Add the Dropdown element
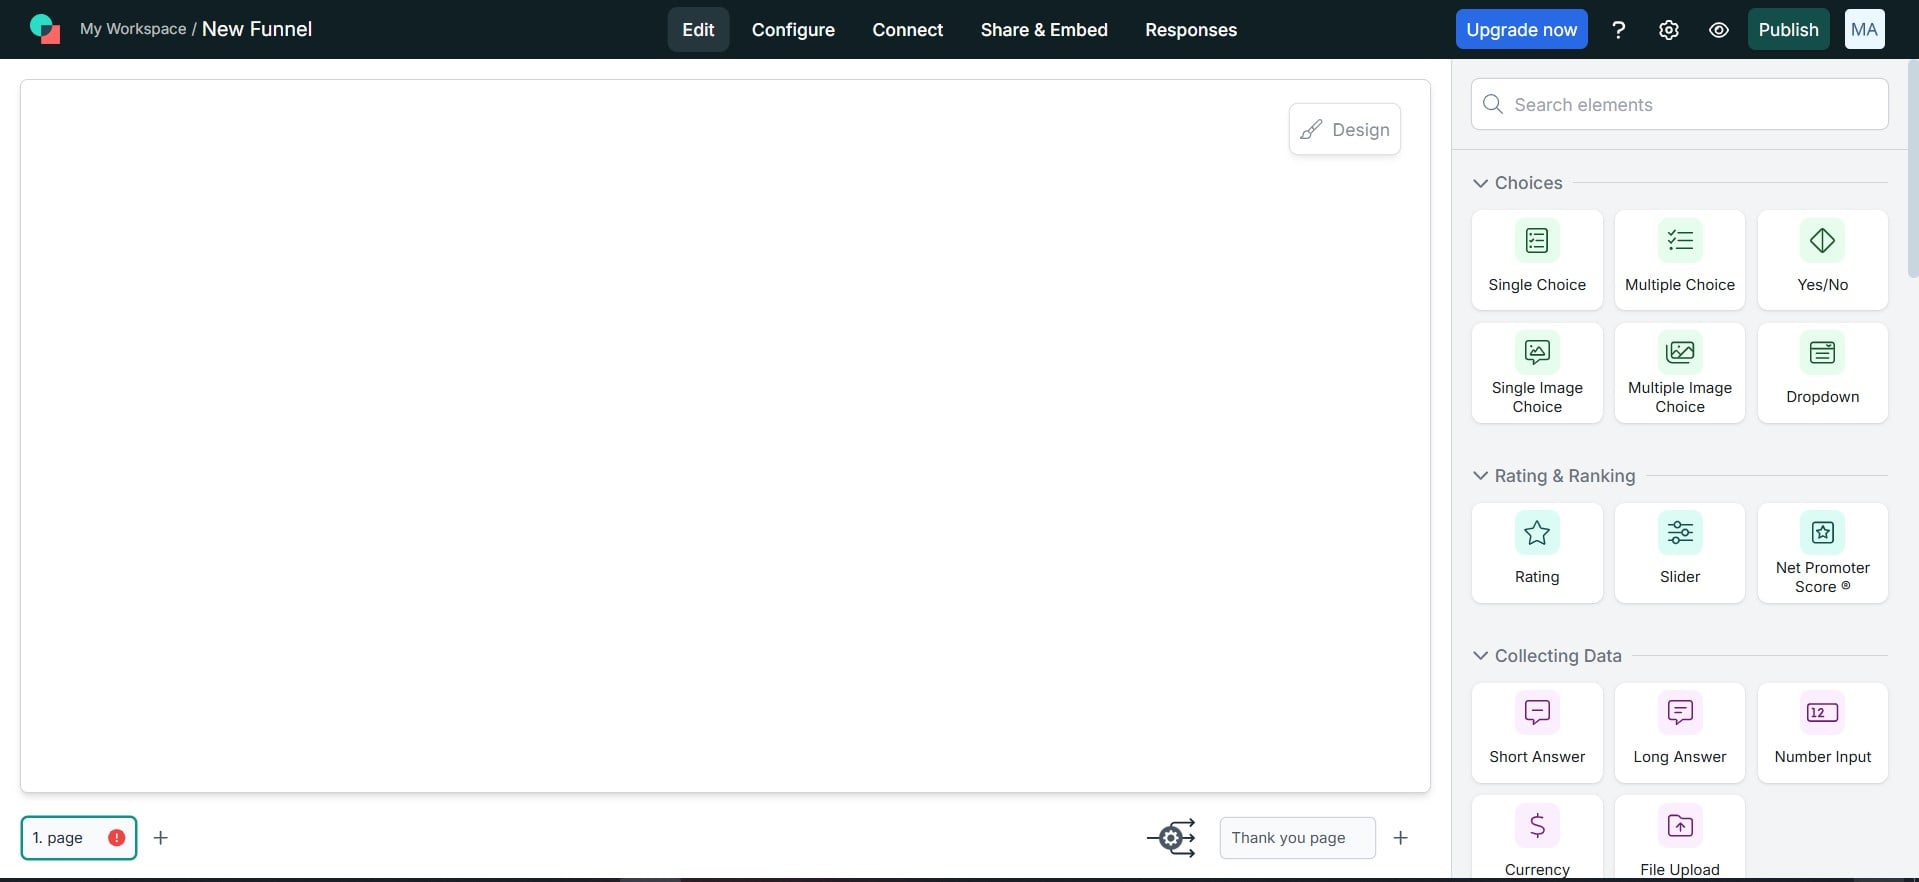1919x882 pixels. tap(1822, 373)
